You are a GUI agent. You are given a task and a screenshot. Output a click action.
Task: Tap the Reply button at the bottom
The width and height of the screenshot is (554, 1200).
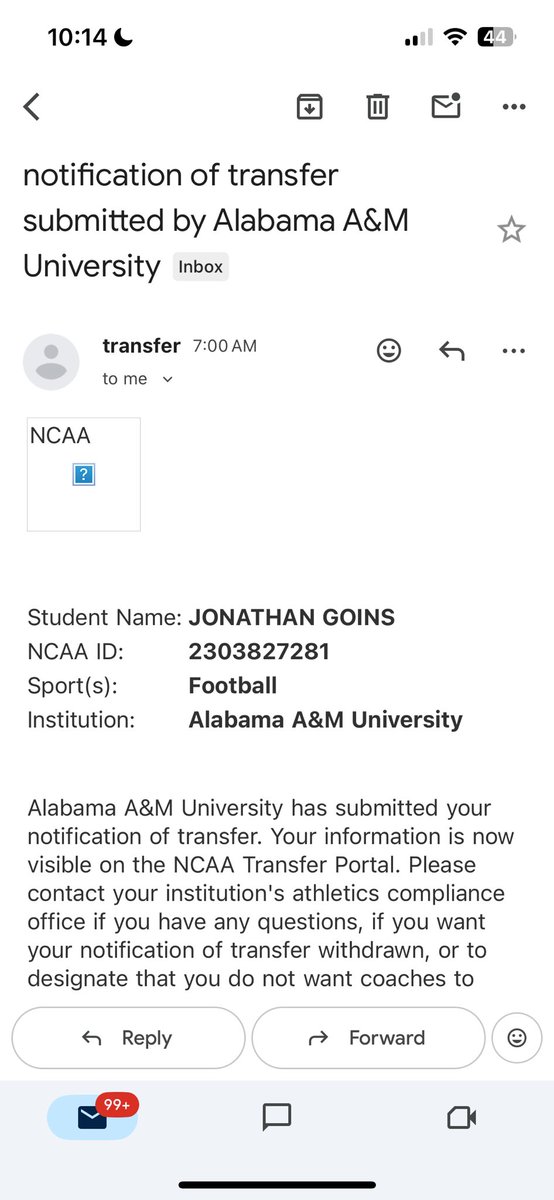[x=128, y=1038]
